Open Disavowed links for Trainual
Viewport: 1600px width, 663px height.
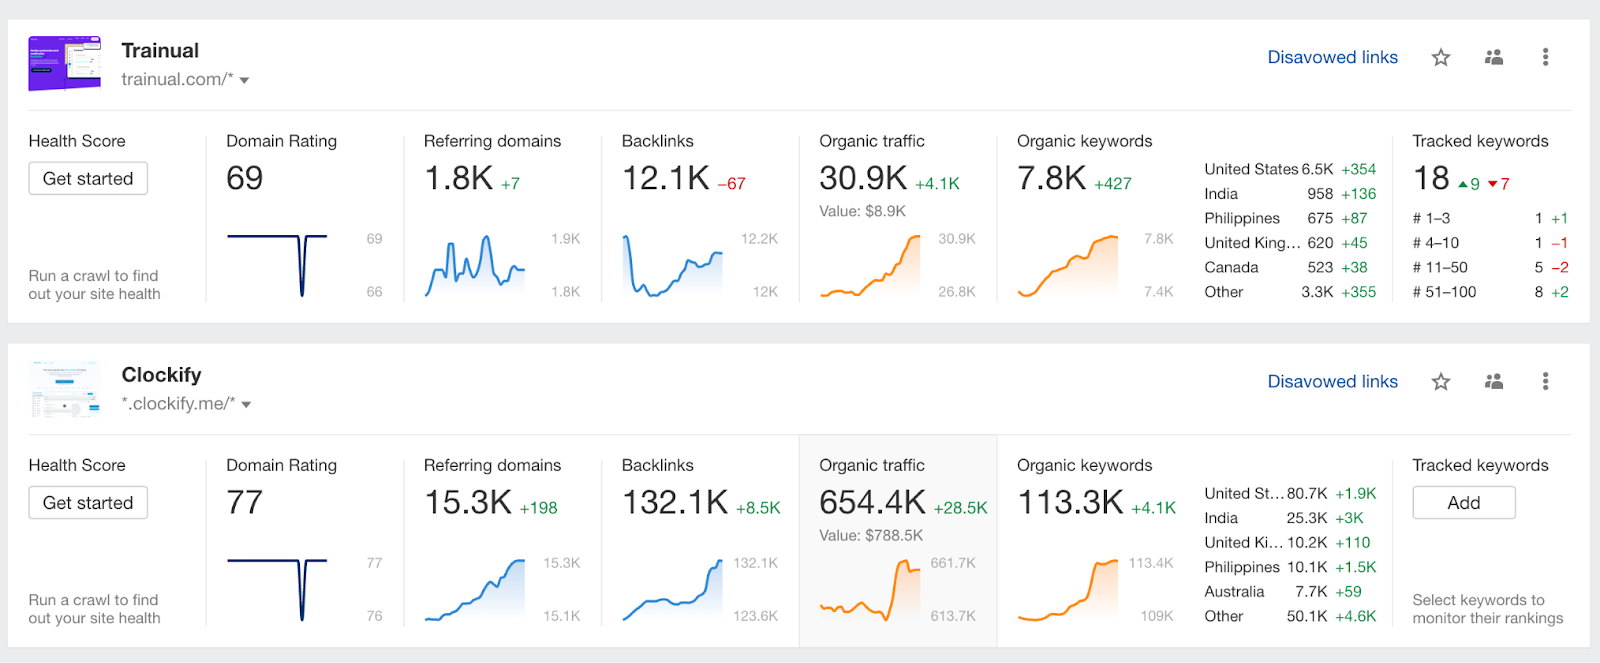1332,57
